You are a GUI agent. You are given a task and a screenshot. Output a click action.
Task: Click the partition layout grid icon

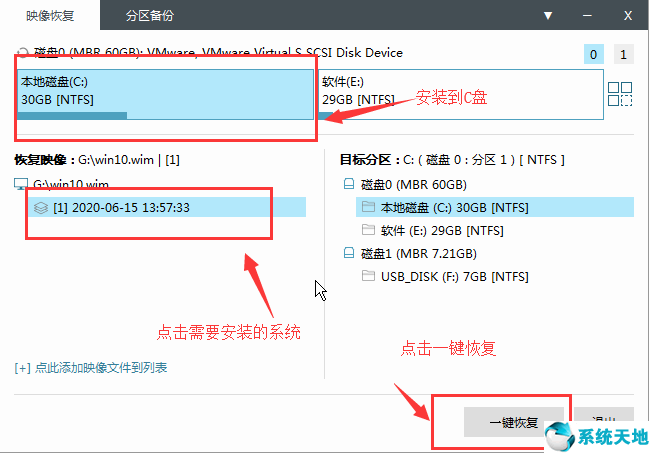[620, 94]
